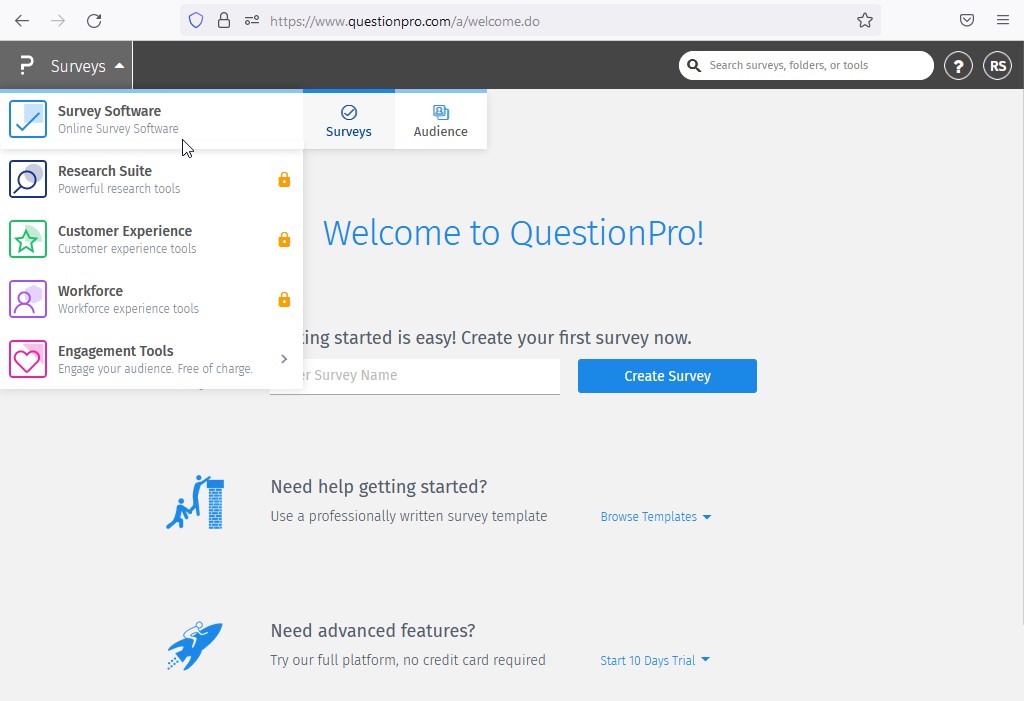Click the climbing help illustration icon
The image size is (1024, 701).
click(195, 502)
